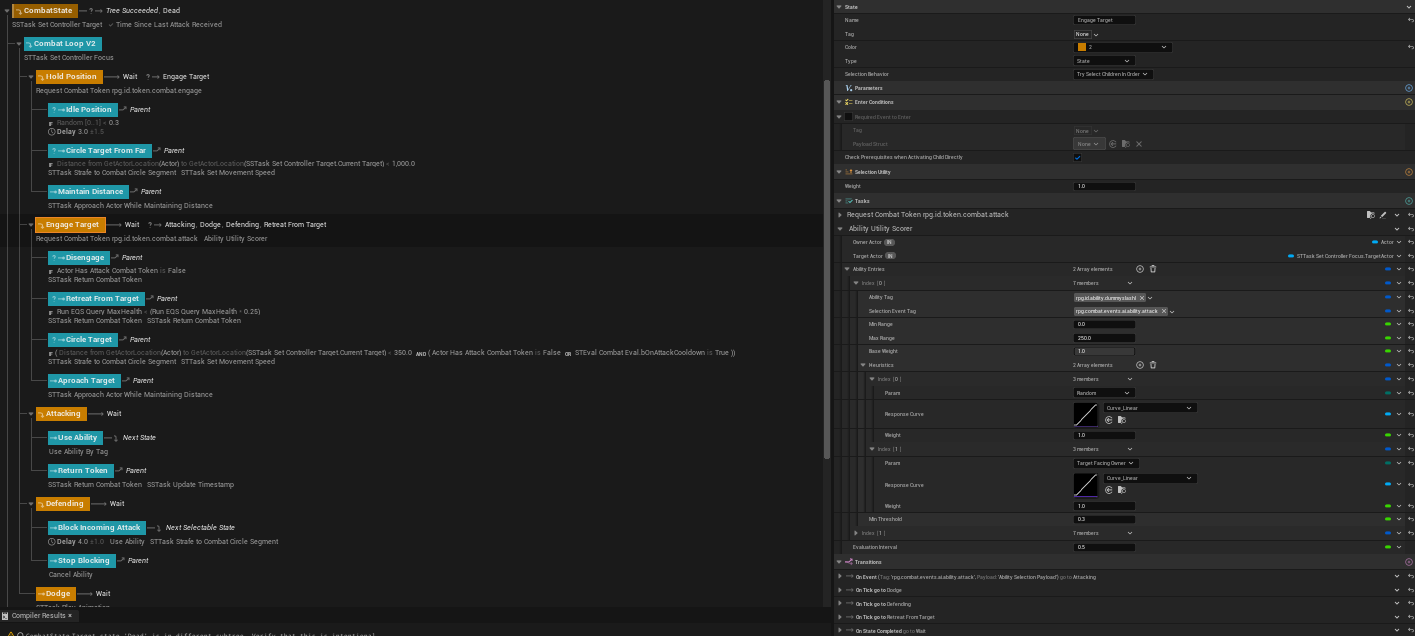Image resolution: width=1415 pixels, height=636 pixels.
Task: Remove the rpg.id.ability.dummyslashl ability tag
Action: (1142, 298)
